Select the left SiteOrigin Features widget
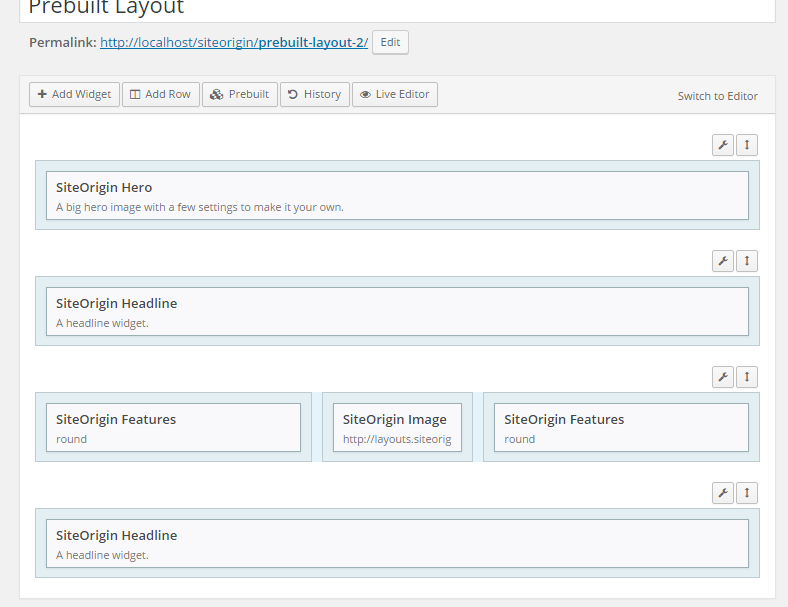Screen dimensions: 788x607 point(173,428)
